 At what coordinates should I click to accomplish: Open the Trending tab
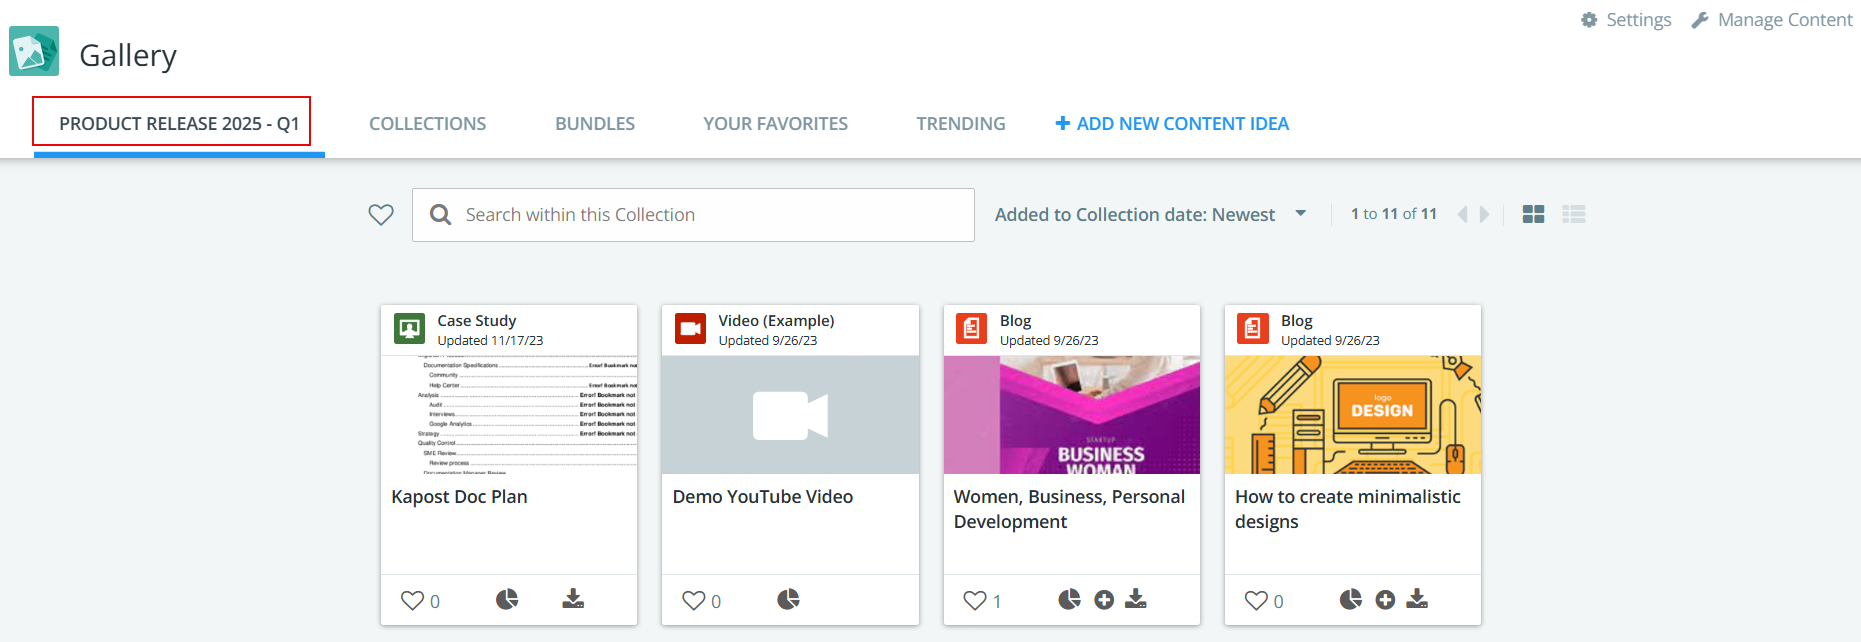pos(961,124)
